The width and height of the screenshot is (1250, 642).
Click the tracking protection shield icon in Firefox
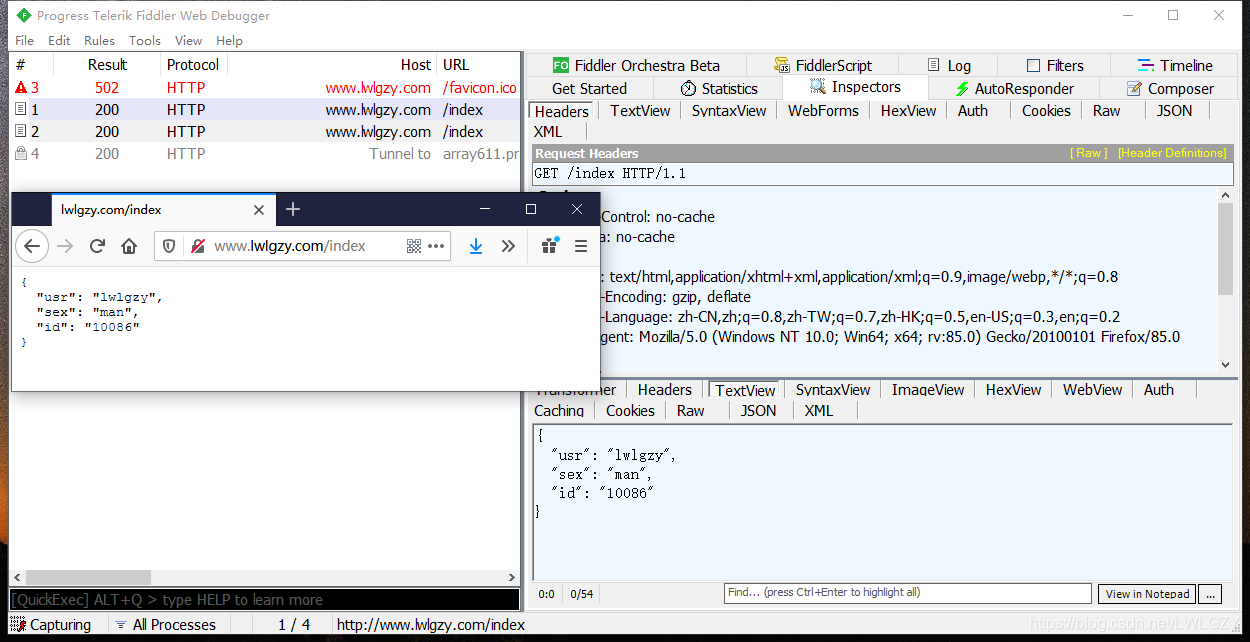click(169, 246)
